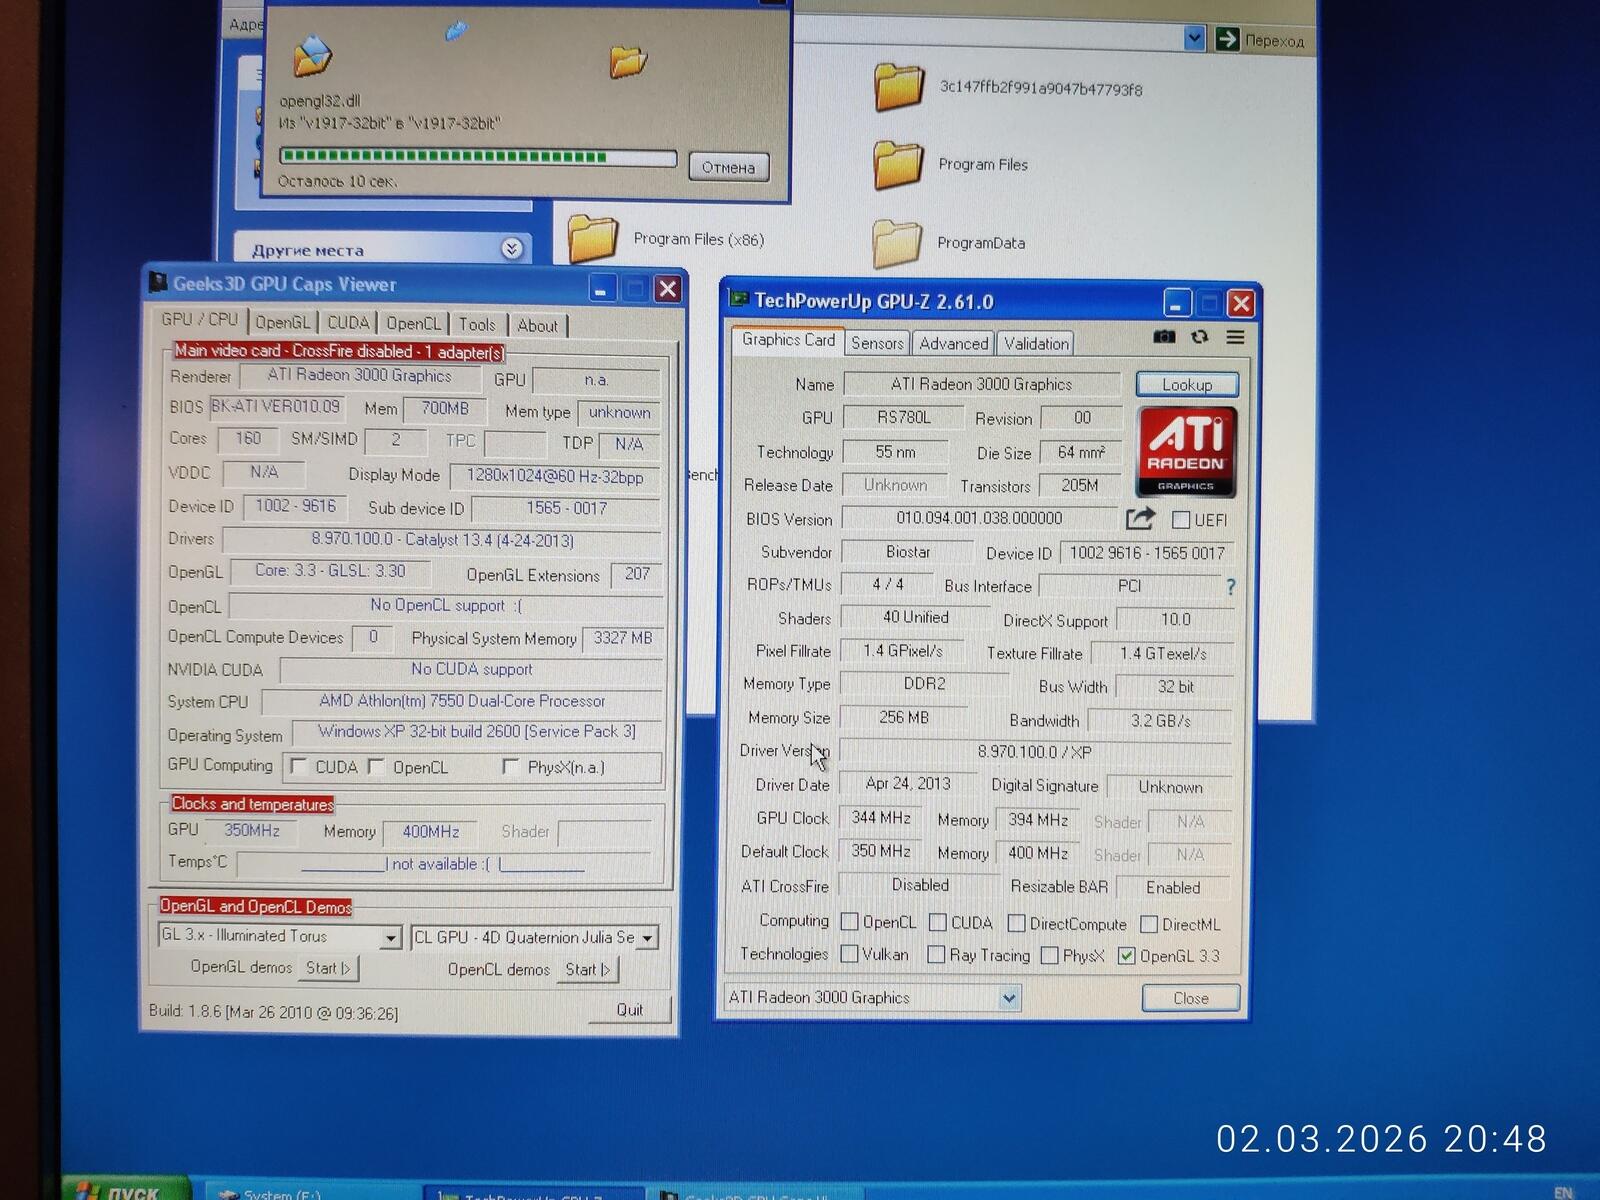Open the About tab in GPU Caps Viewer
1600x1200 pixels.
coord(538,325)
